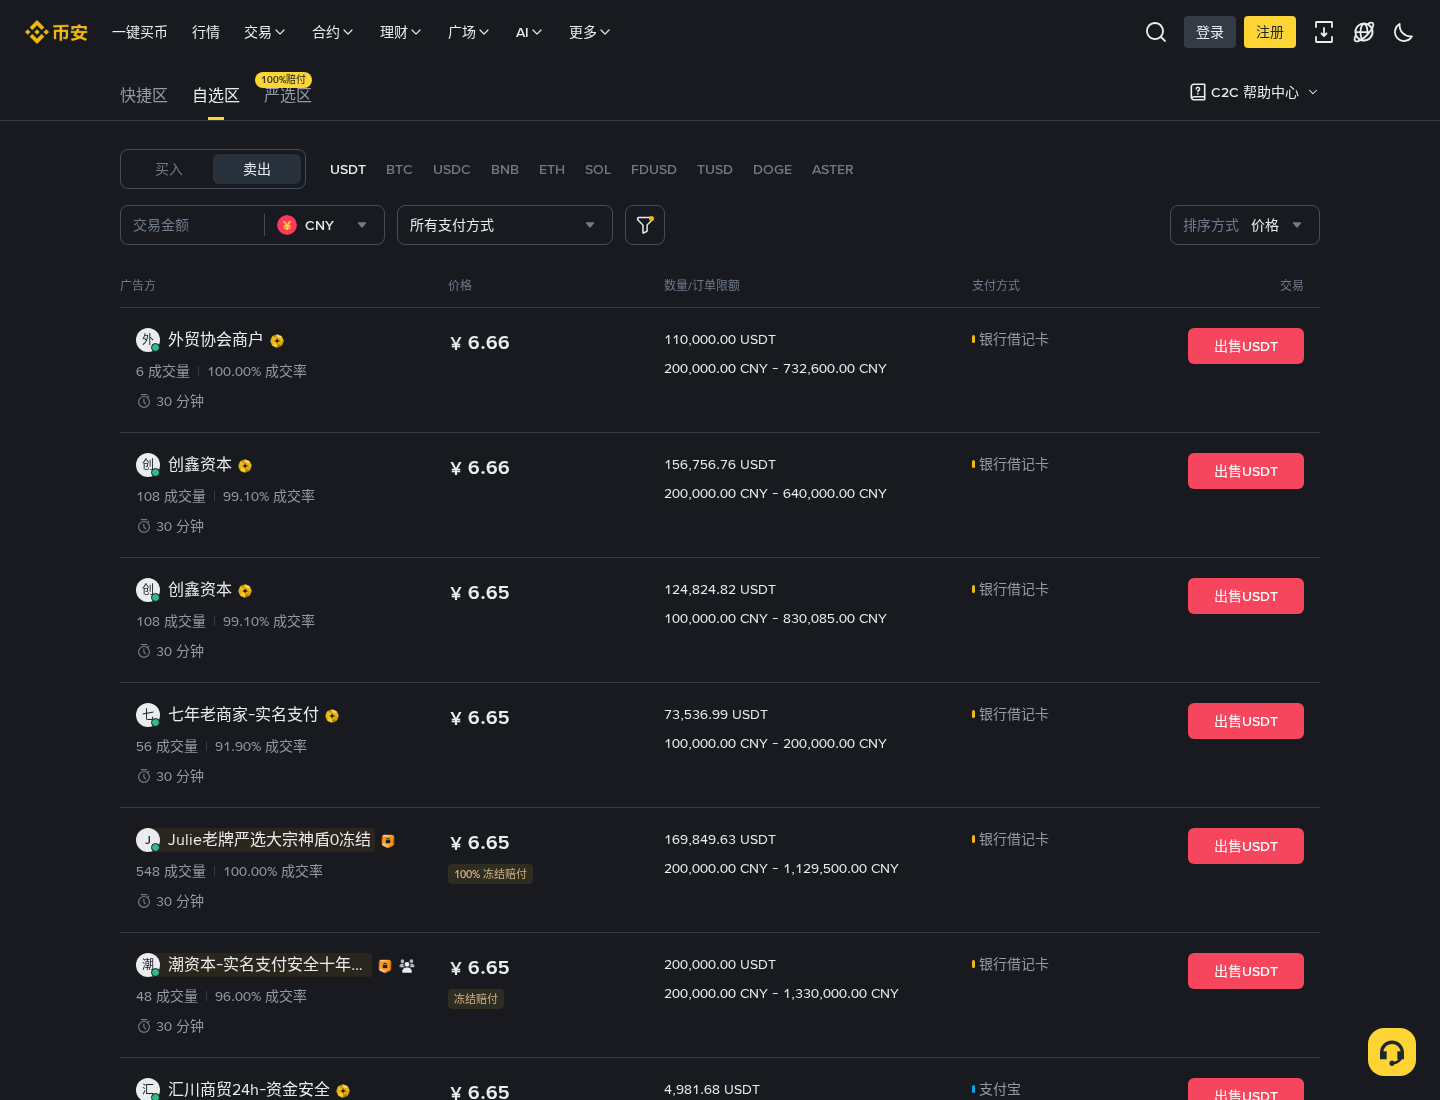The width and height of the screenshot is (1440, 1100).
Task: Switch to the 快捷区 tab
Action: pyautogui.click(x=144, y=95)
